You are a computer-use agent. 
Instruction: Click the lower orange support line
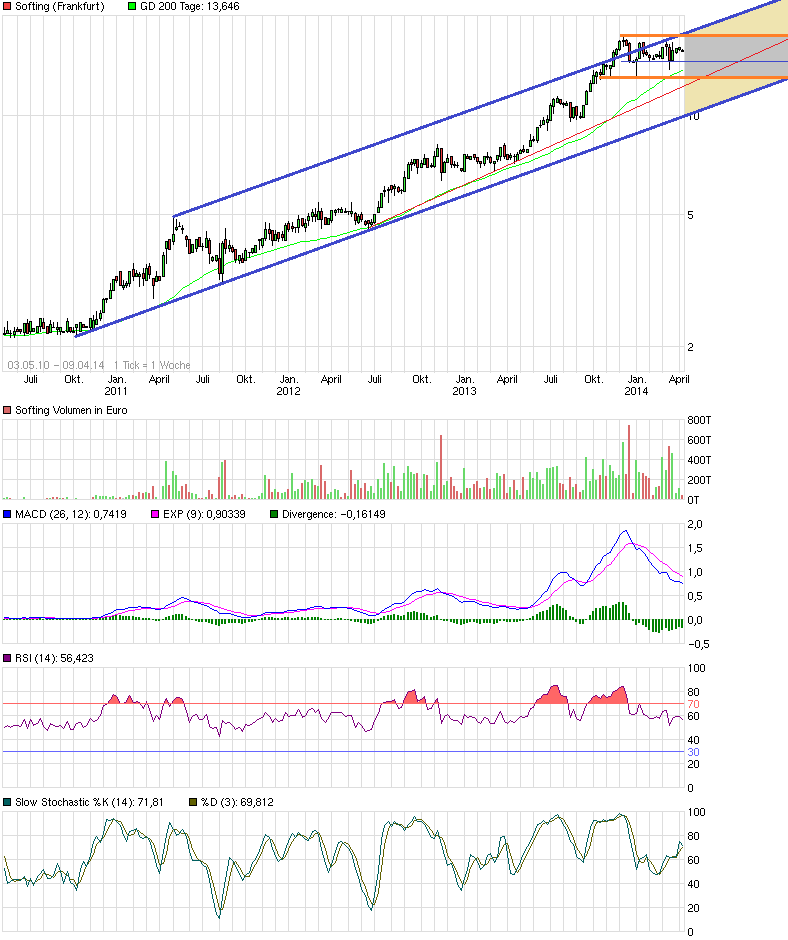[694, 77]
